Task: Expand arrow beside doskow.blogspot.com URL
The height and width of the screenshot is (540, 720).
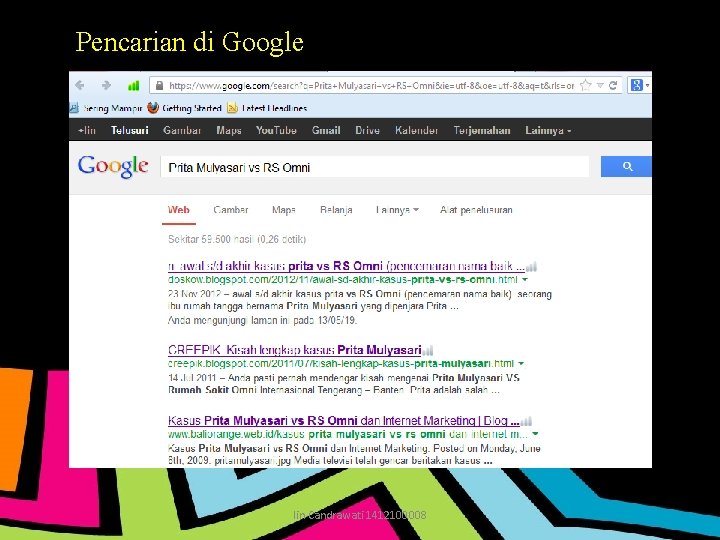Action: pos(525,280)
